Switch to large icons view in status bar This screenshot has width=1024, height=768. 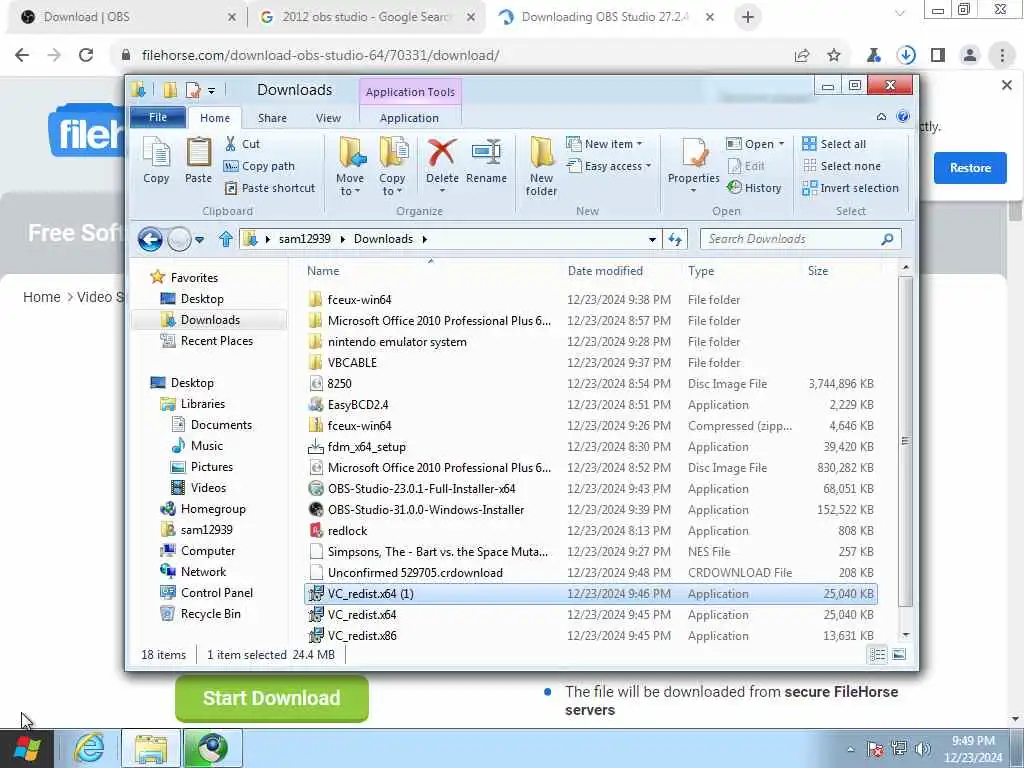[x=899, y=654]
